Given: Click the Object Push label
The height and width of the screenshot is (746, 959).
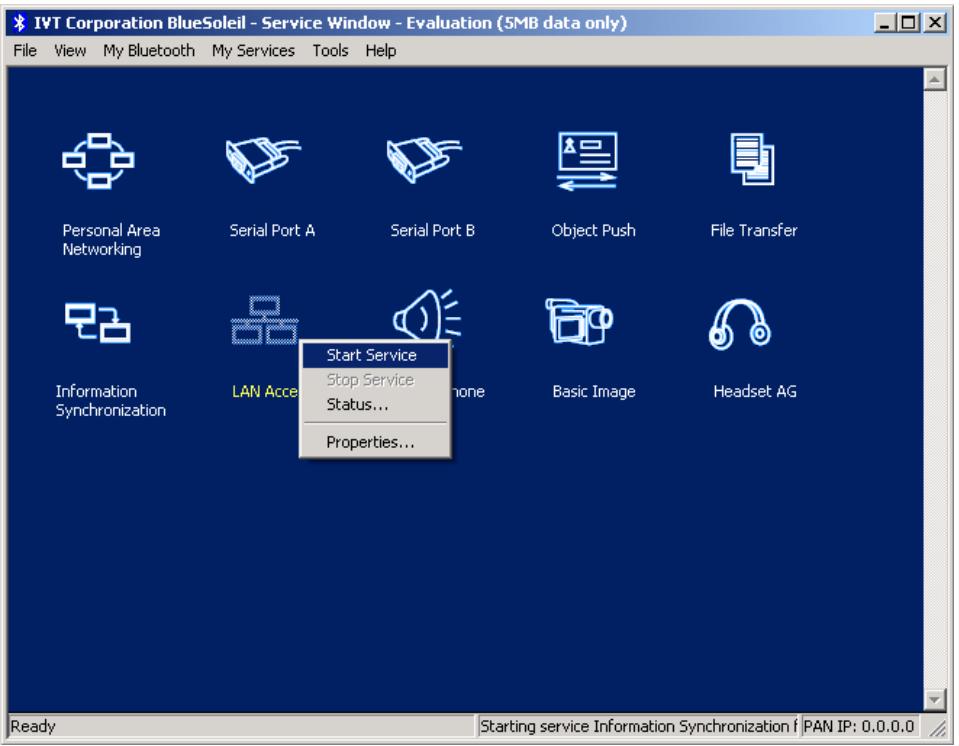Looking at the screenshot, I should (x=593, y=231).
